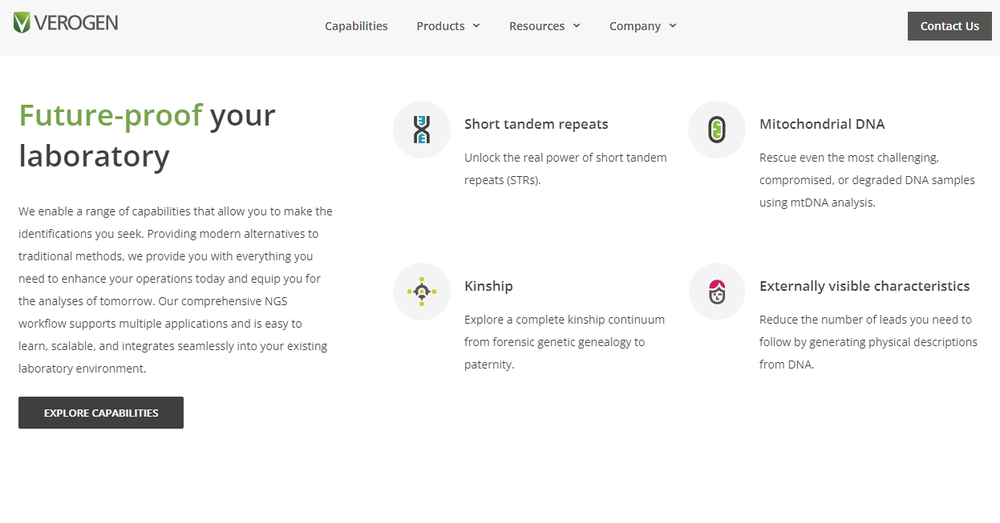Image resolution: width=1000 pixels, height=523 pixels.
Task: Expand the Resources dropdown chevron
Action: click(576, 26)
